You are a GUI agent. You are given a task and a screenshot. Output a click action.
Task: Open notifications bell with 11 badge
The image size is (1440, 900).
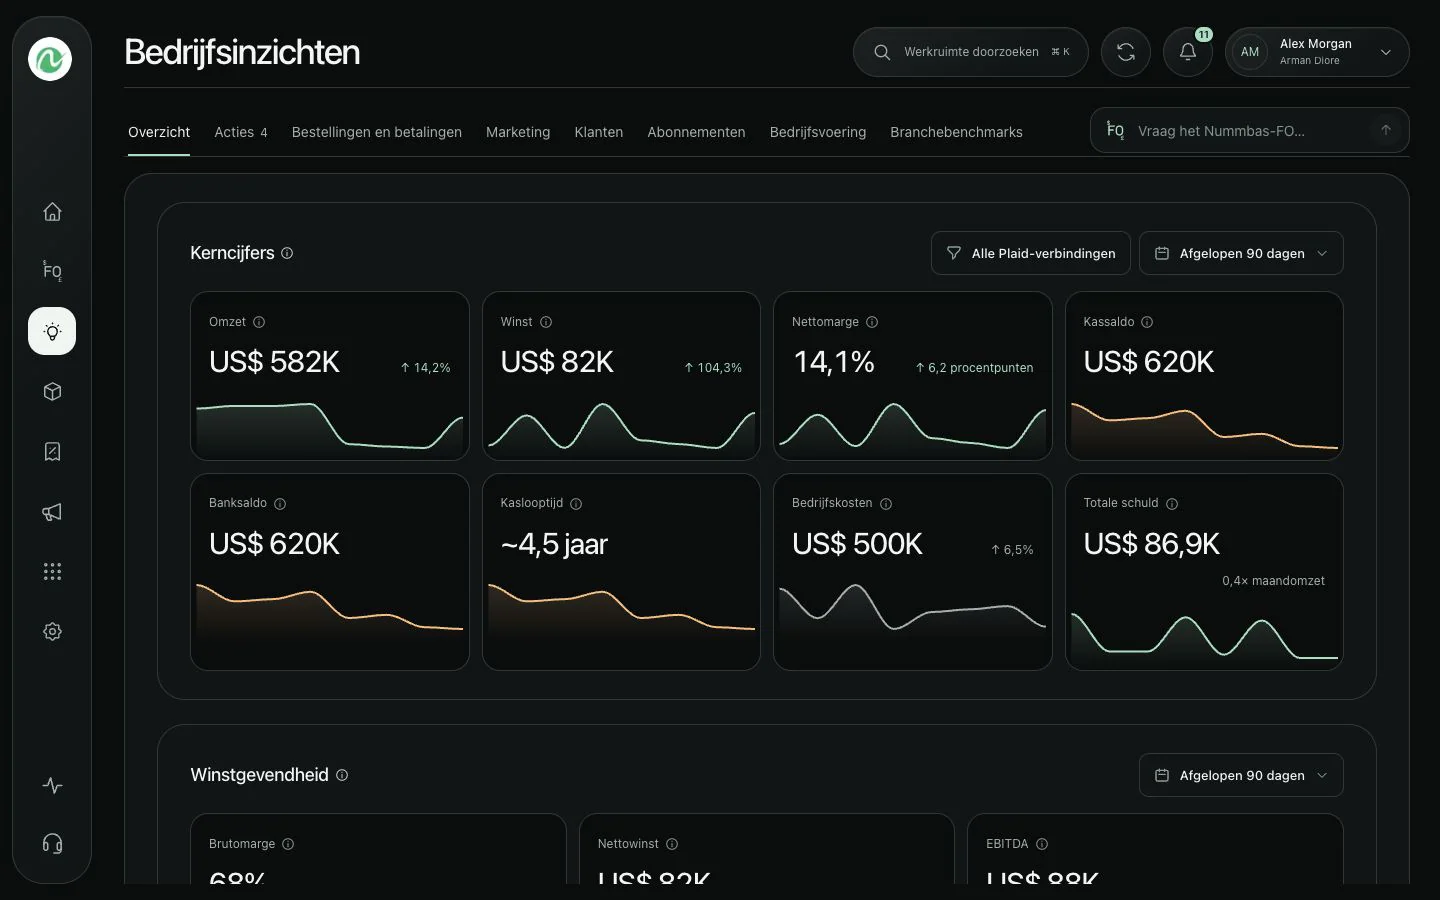(x=1188, y=52)
